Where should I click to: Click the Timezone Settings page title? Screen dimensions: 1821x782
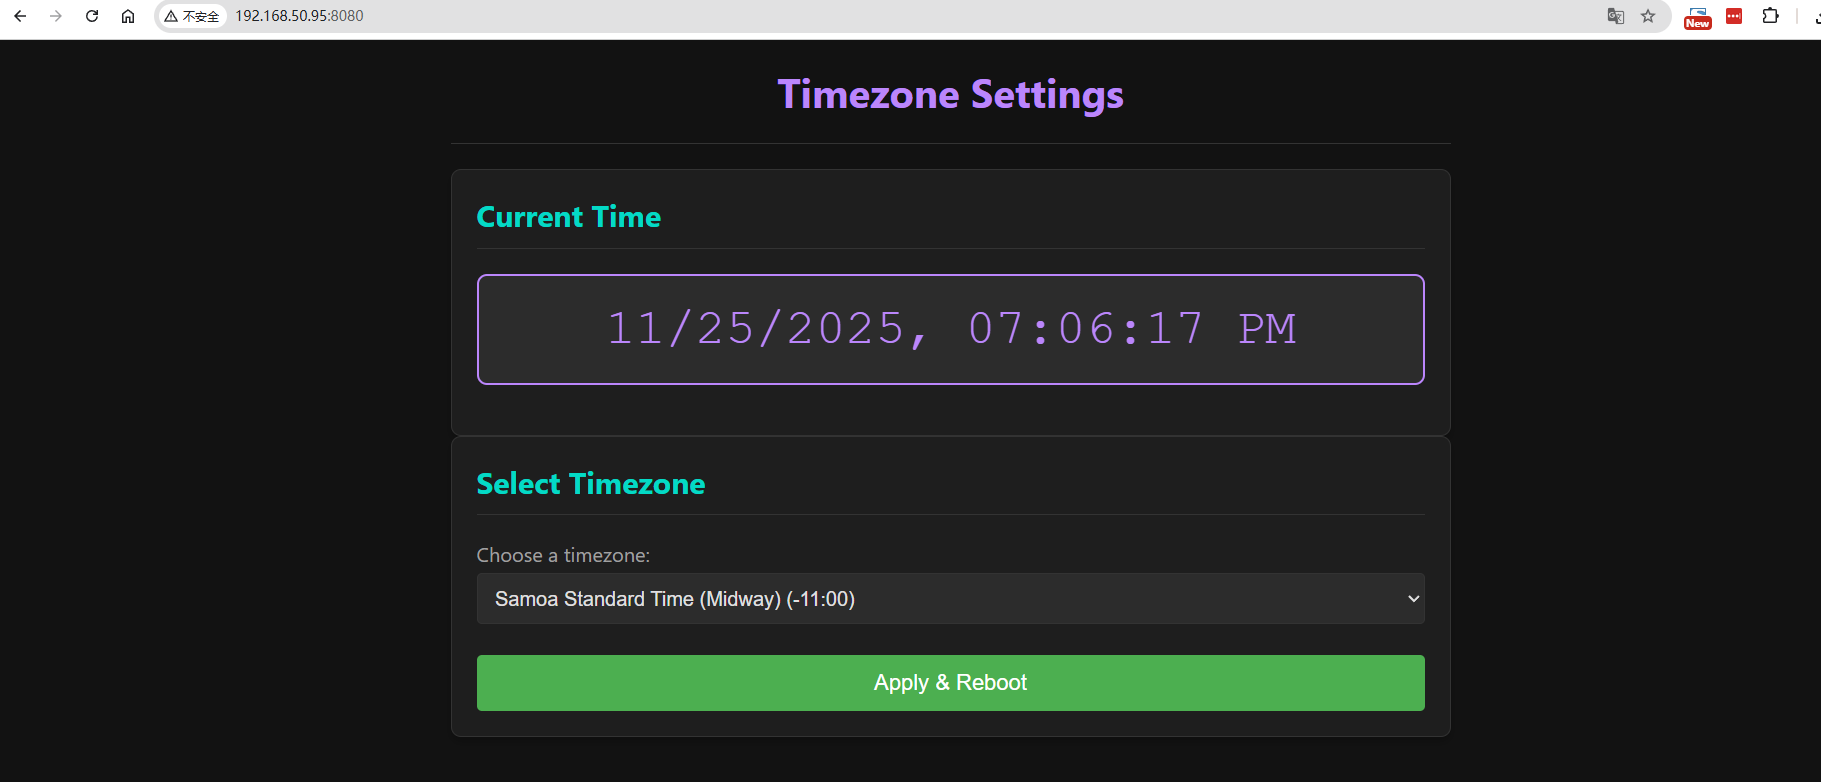(x=950, y=94)
